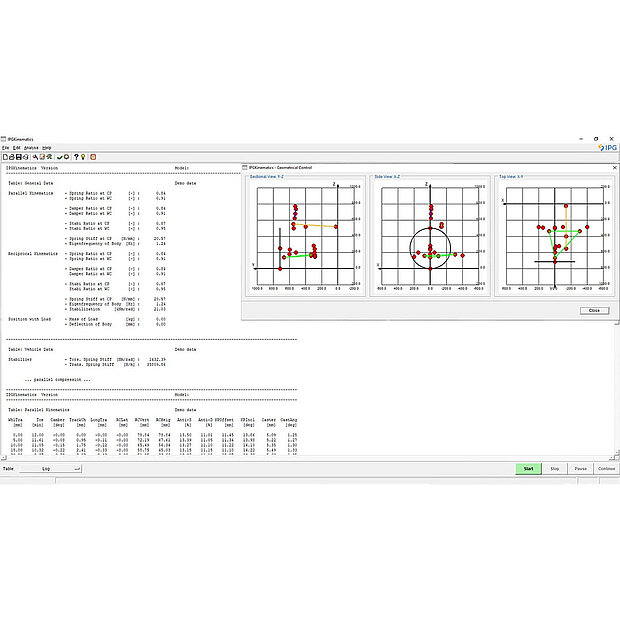Close the Geometrical Control dialog via Close button
Image resolution: width=620 pixels, height=620 pixels.
tap(593, 310)
